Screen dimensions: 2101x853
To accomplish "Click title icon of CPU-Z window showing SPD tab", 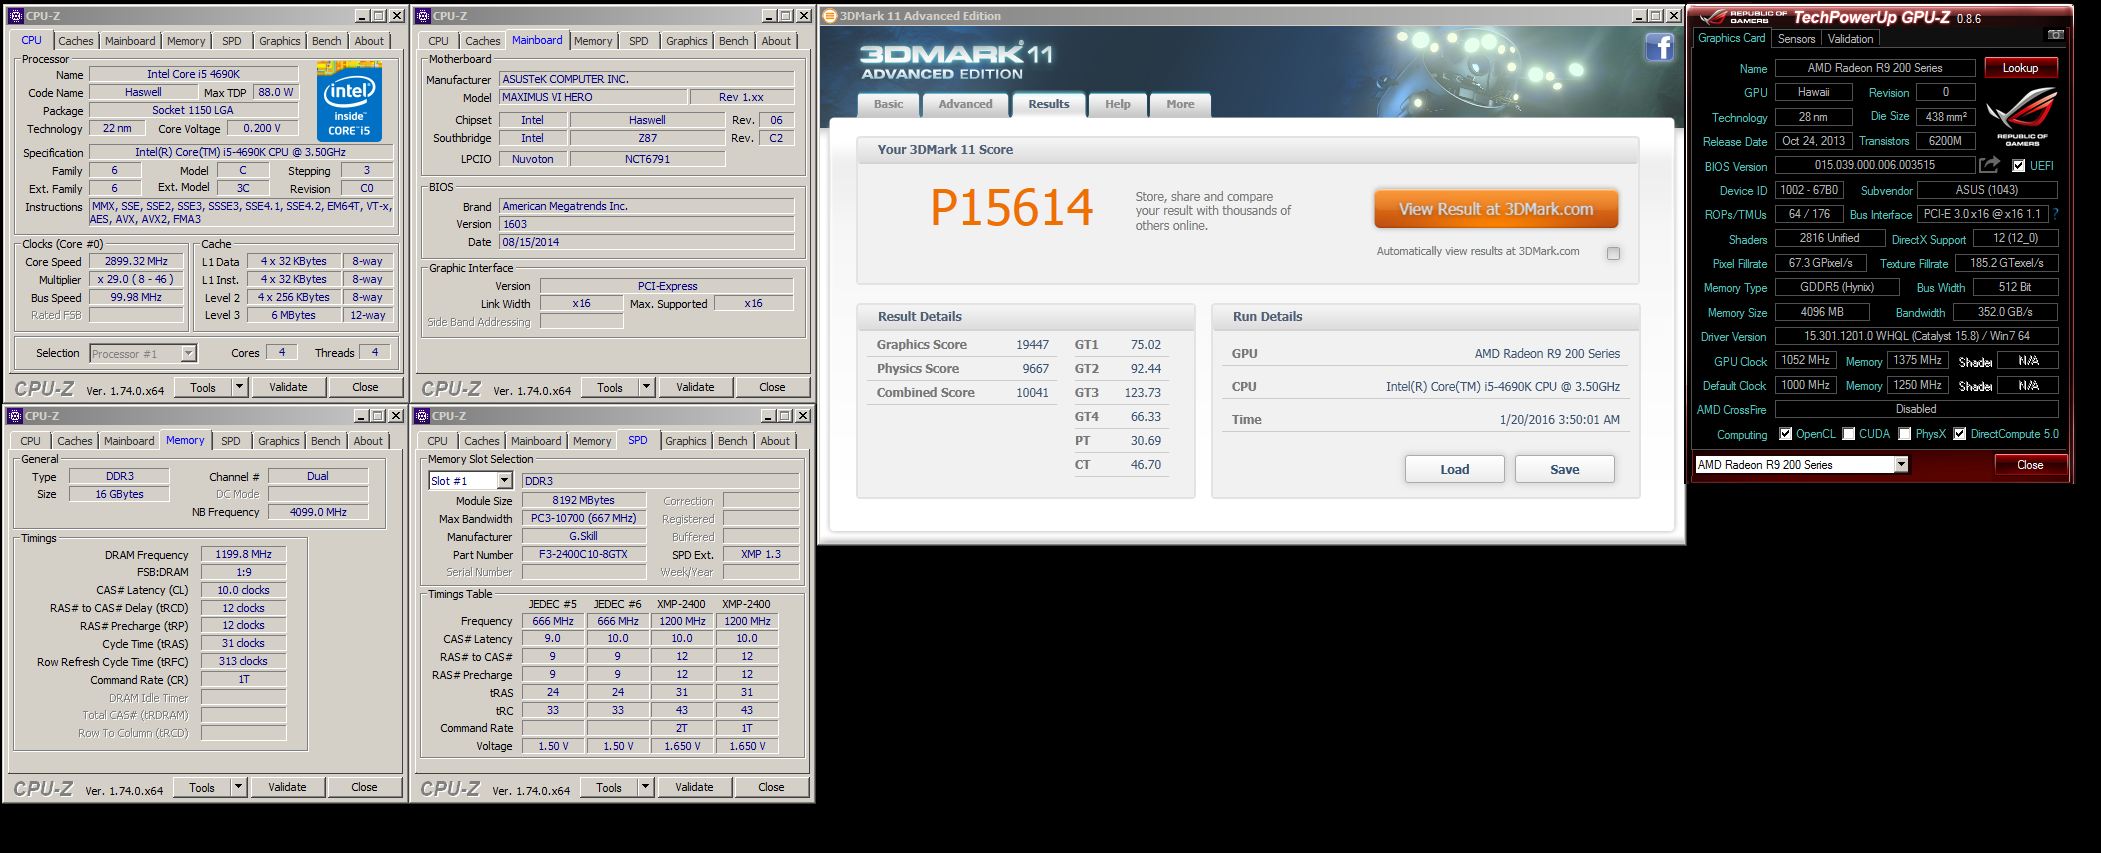I will click(x=422, y=415).
